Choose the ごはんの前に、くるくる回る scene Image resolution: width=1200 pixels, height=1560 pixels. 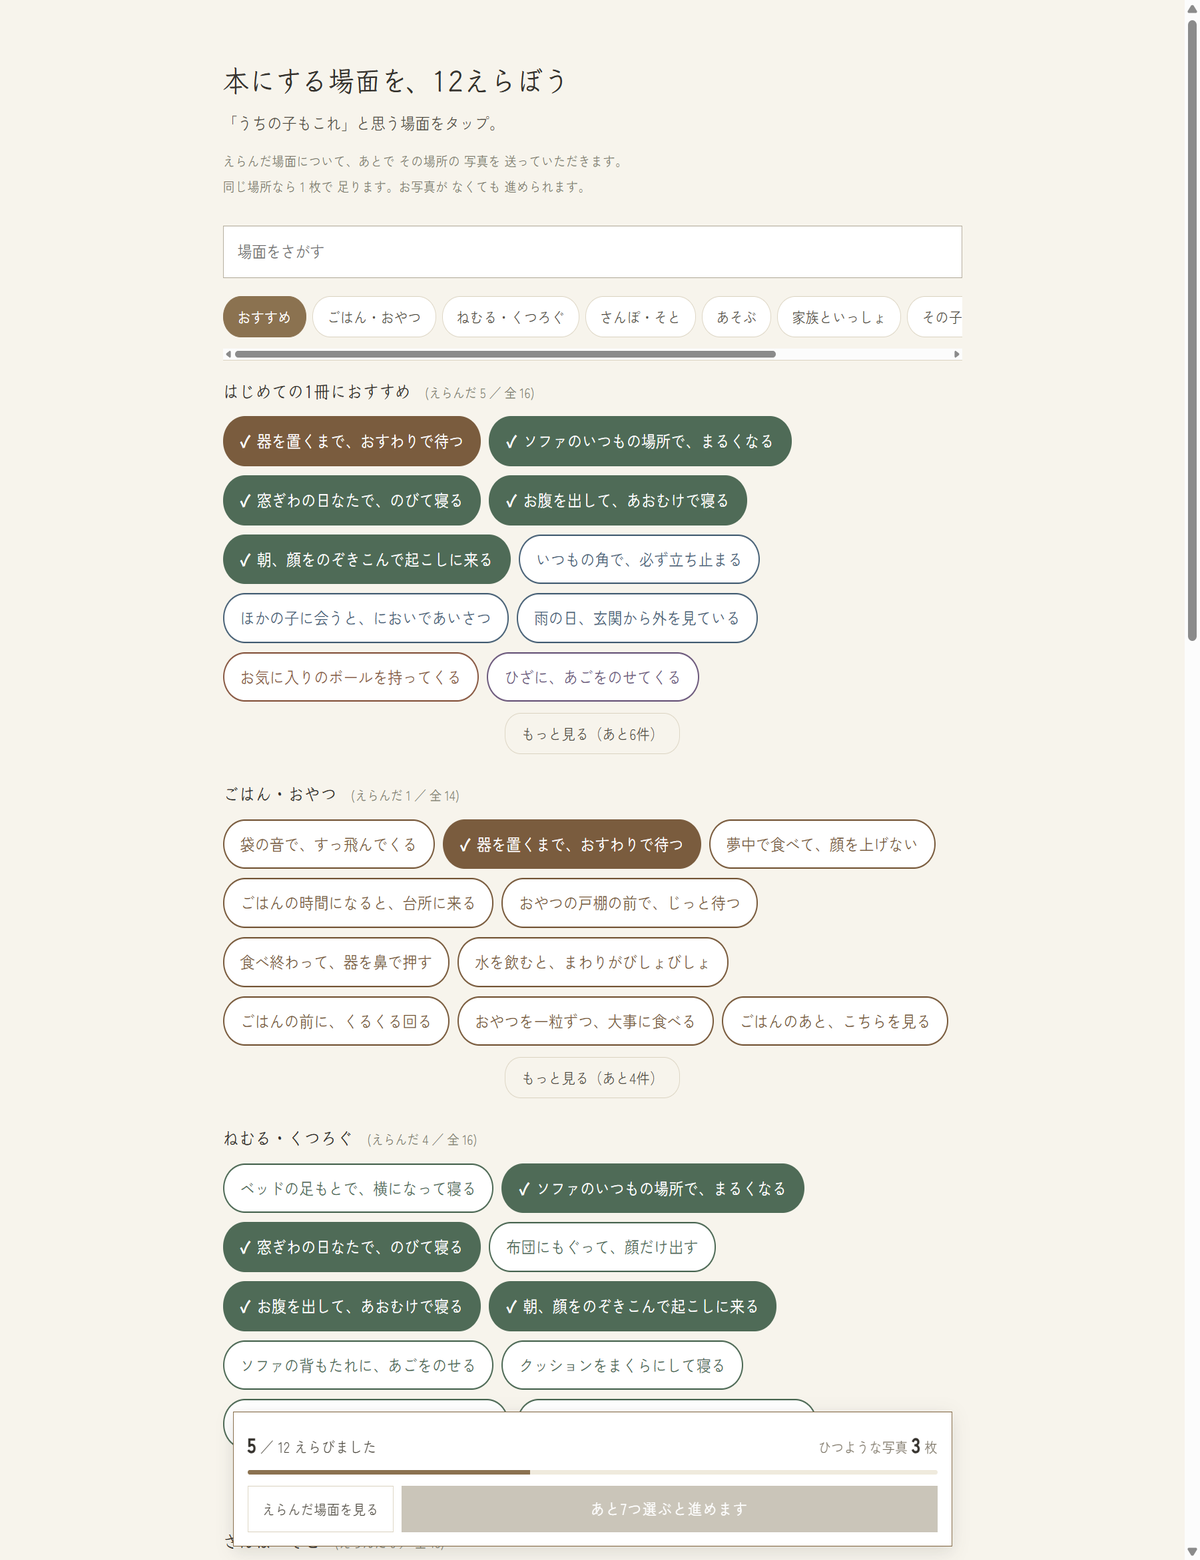(336, 1021)
